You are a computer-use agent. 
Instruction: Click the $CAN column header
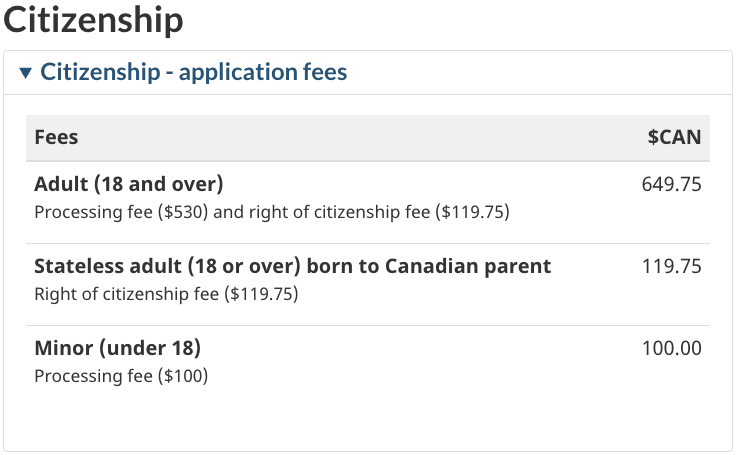point(674,137)
